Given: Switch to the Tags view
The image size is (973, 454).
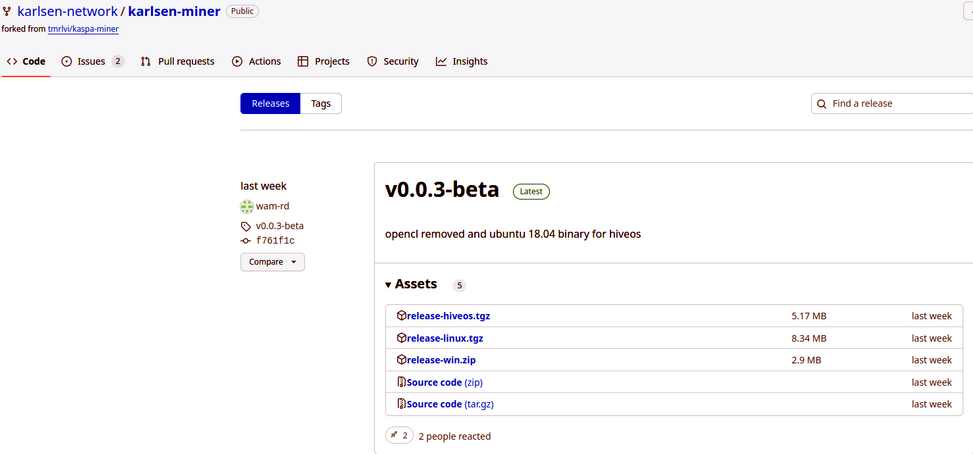Looking at the screenshot, I should (x=321, y=104).
